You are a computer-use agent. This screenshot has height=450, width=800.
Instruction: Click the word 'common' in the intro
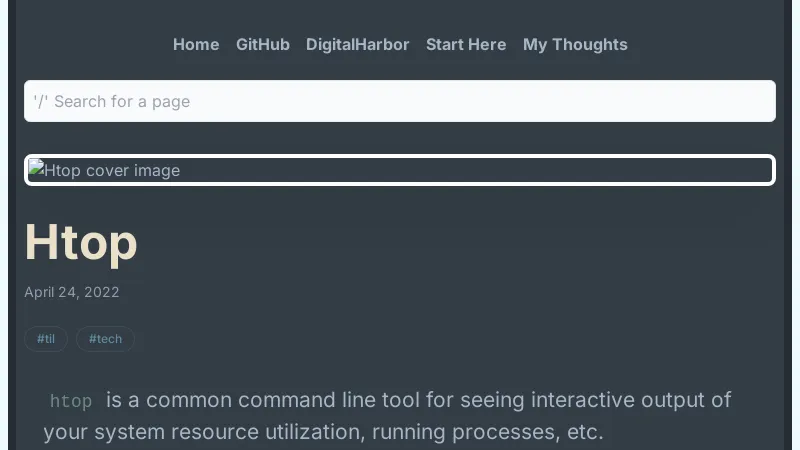(188, 400)
